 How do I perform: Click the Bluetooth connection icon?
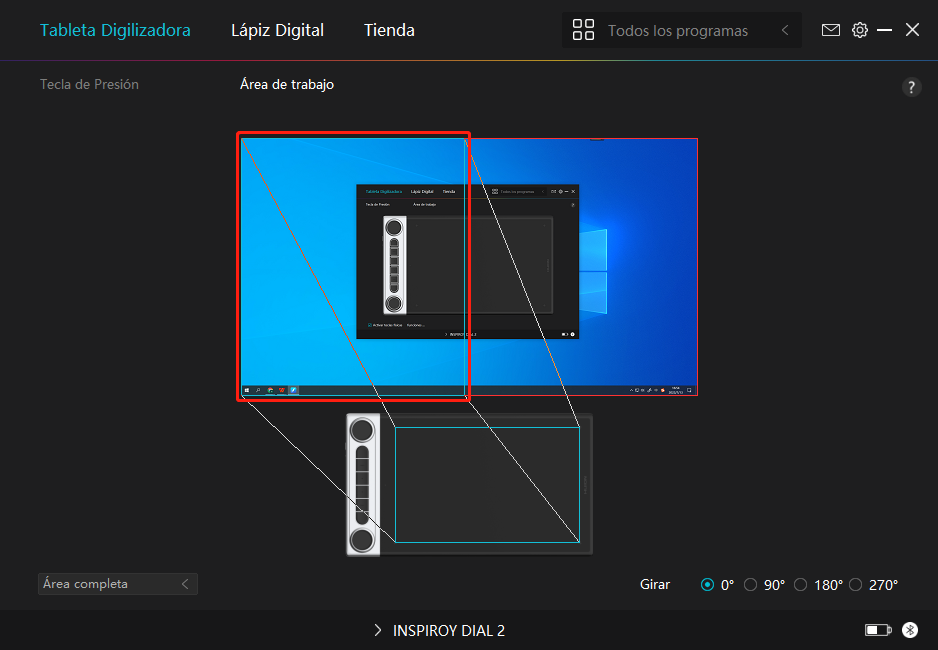909,630
